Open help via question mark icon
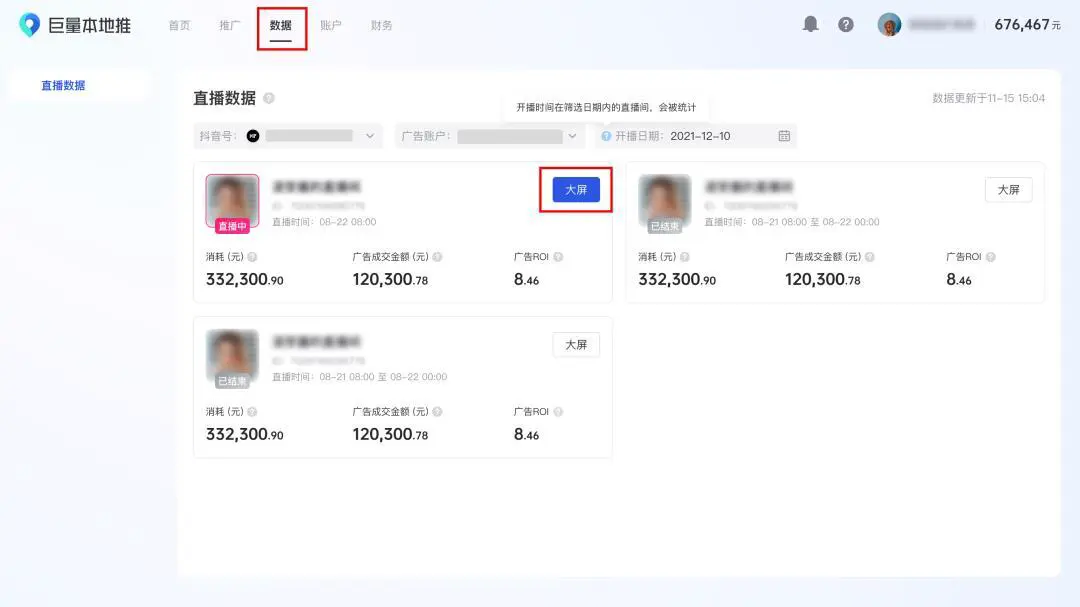 pyautogui.click(x=846, y=24)
